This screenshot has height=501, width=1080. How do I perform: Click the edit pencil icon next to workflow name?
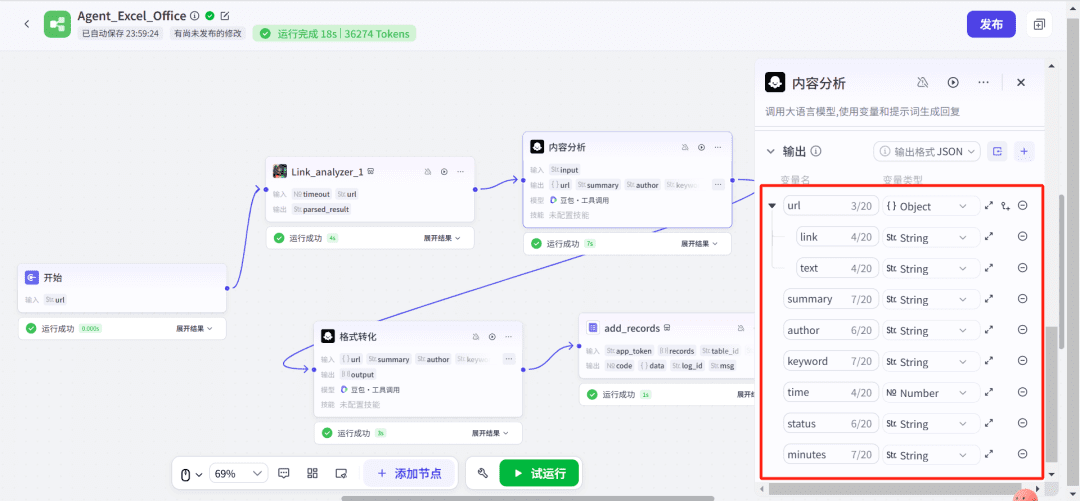(x=225, y=16)
